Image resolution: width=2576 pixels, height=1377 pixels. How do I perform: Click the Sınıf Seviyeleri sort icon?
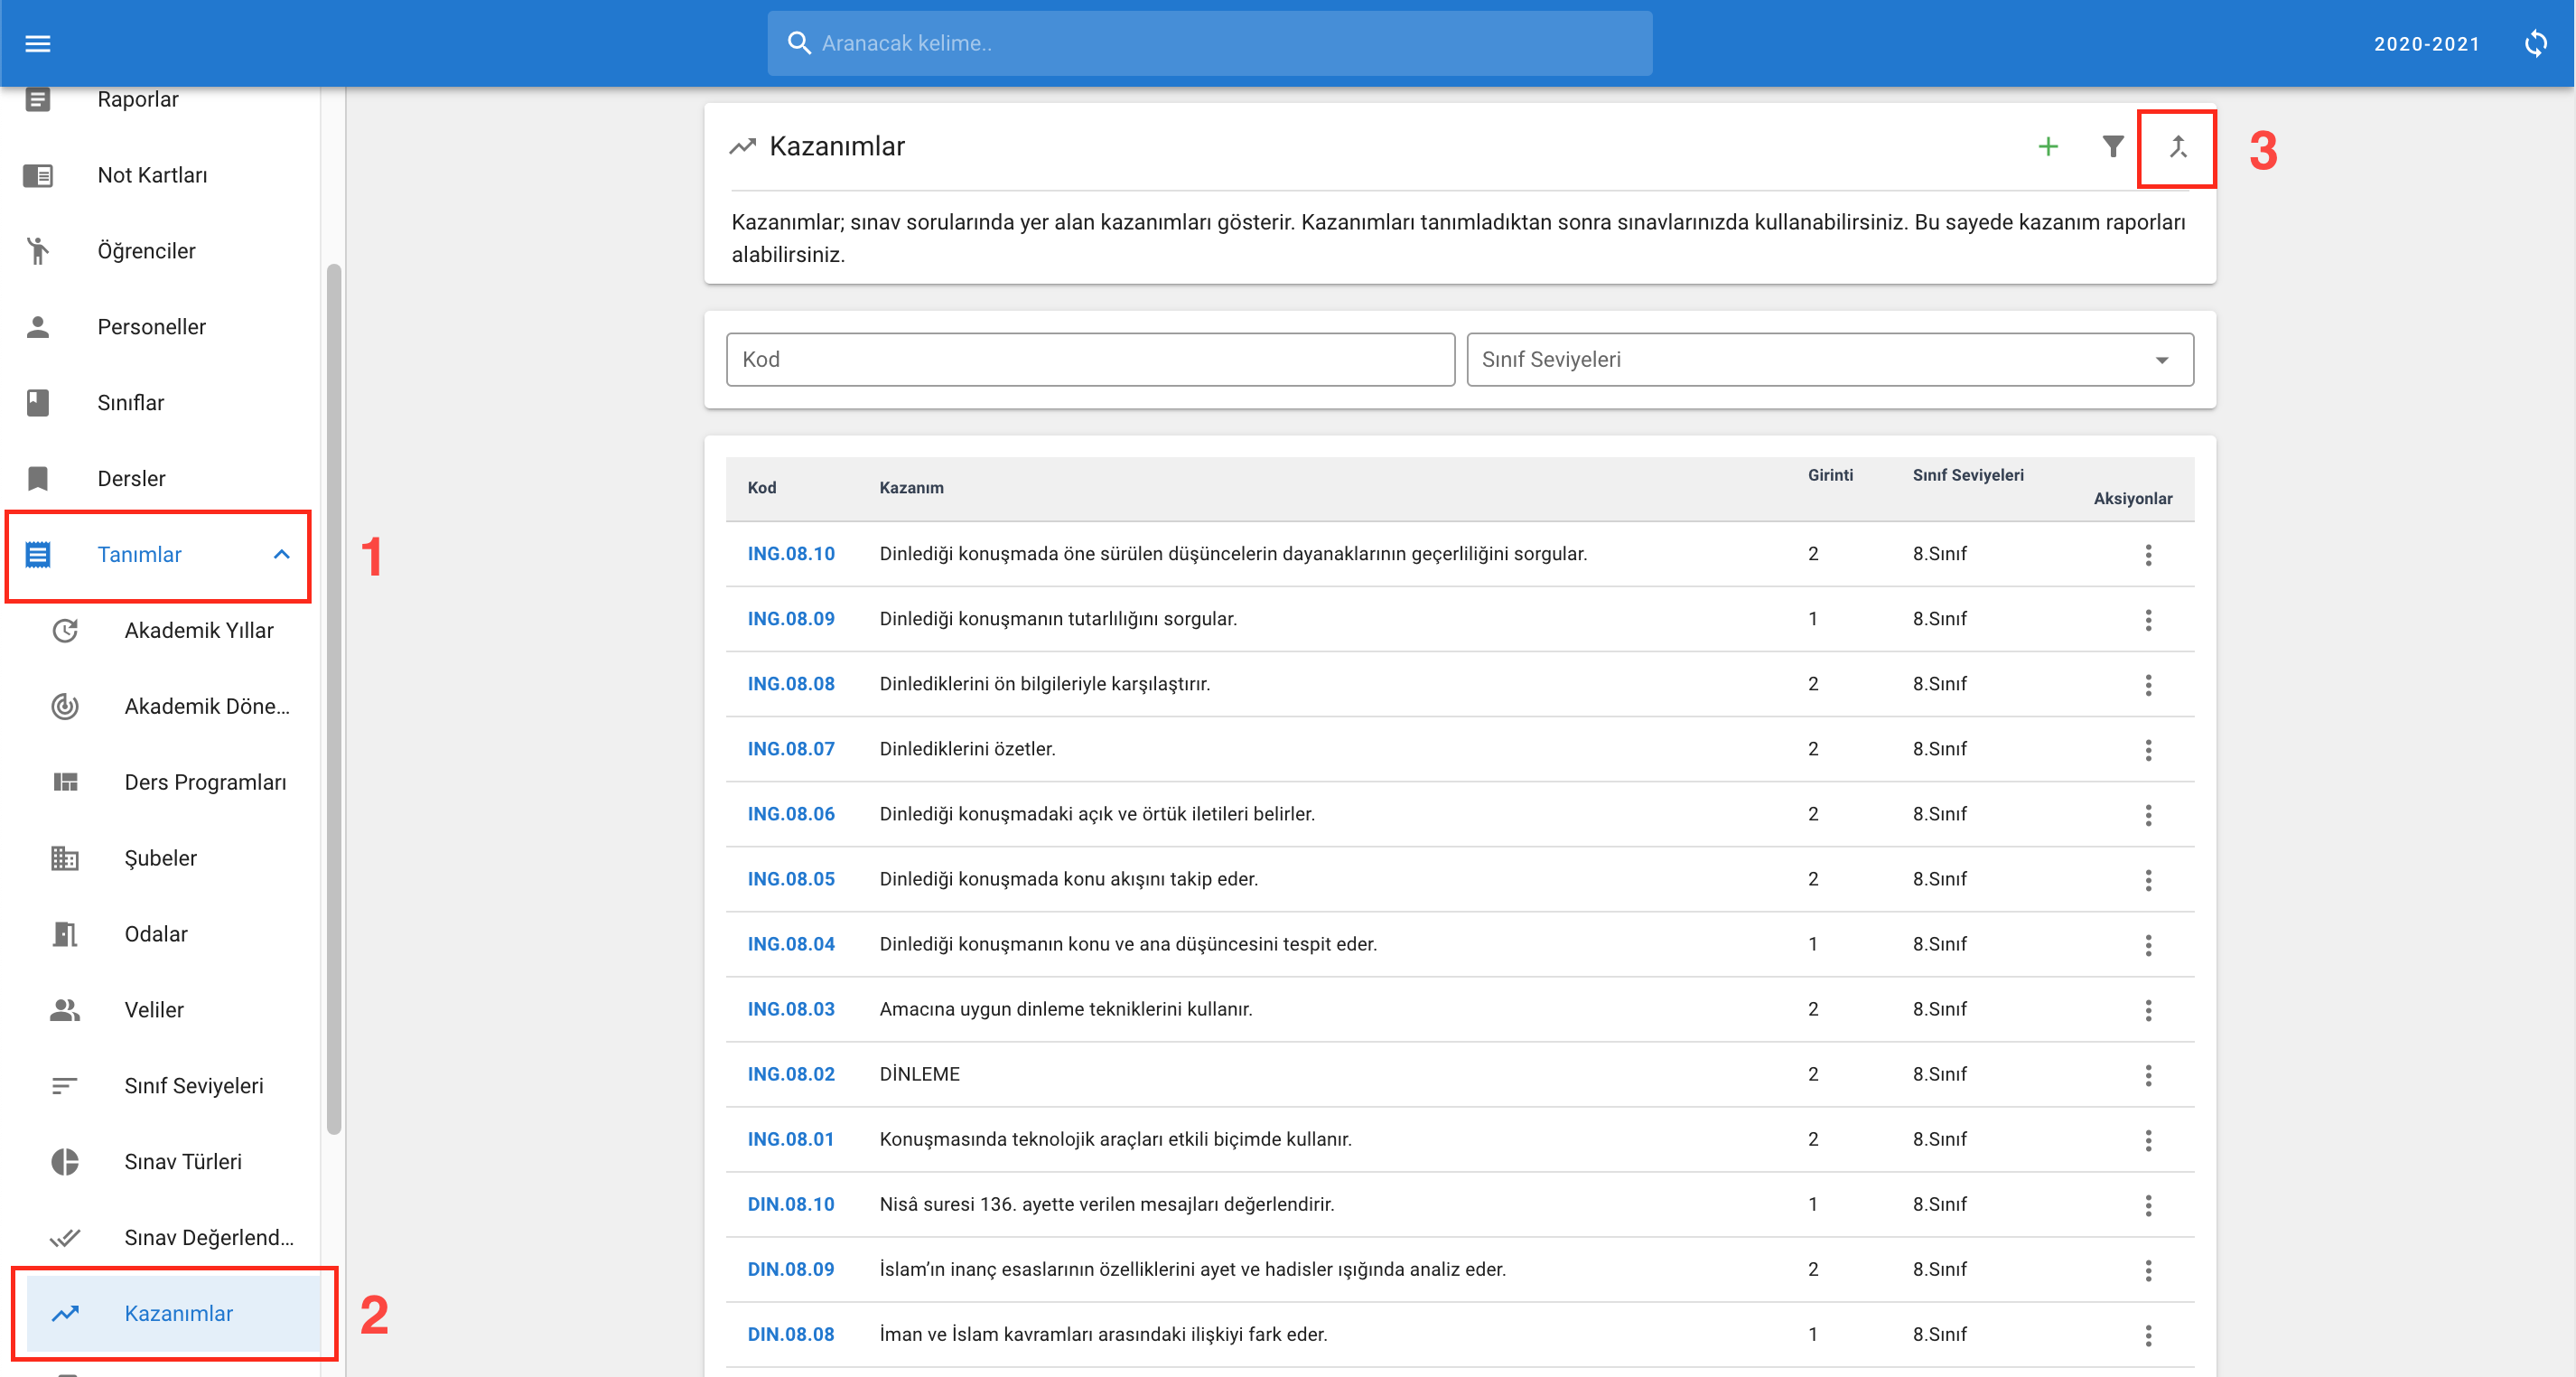[65, 1086]
